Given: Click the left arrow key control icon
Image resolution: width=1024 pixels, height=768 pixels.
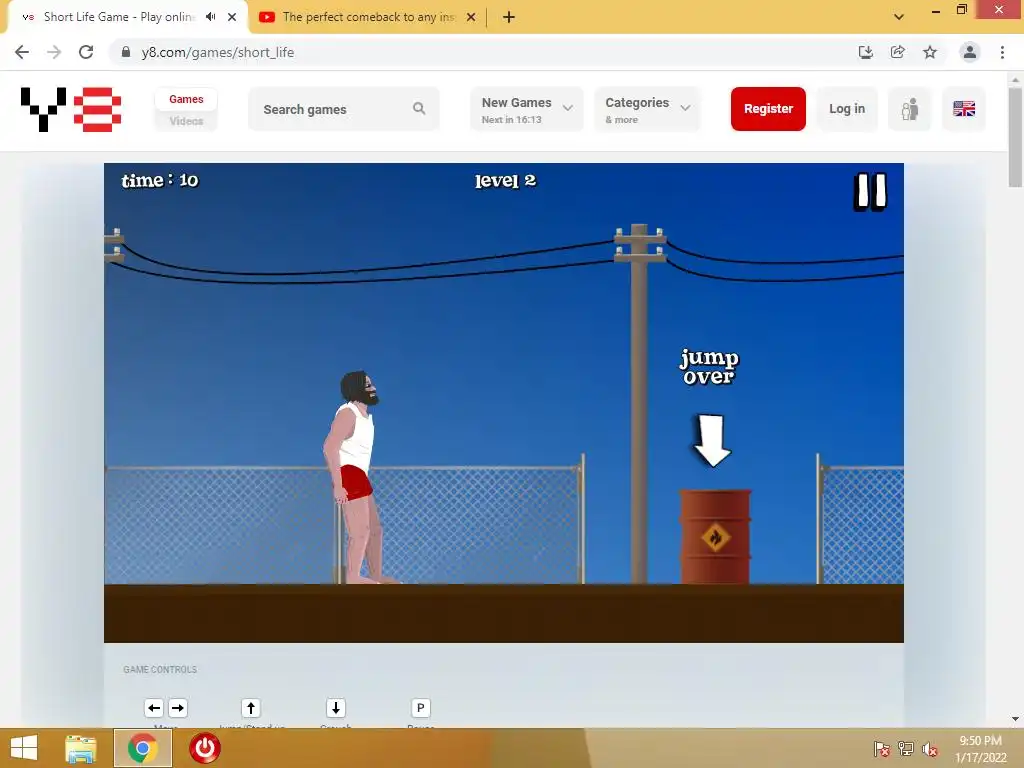Looking at the screenshot, I should coord(154,708).
